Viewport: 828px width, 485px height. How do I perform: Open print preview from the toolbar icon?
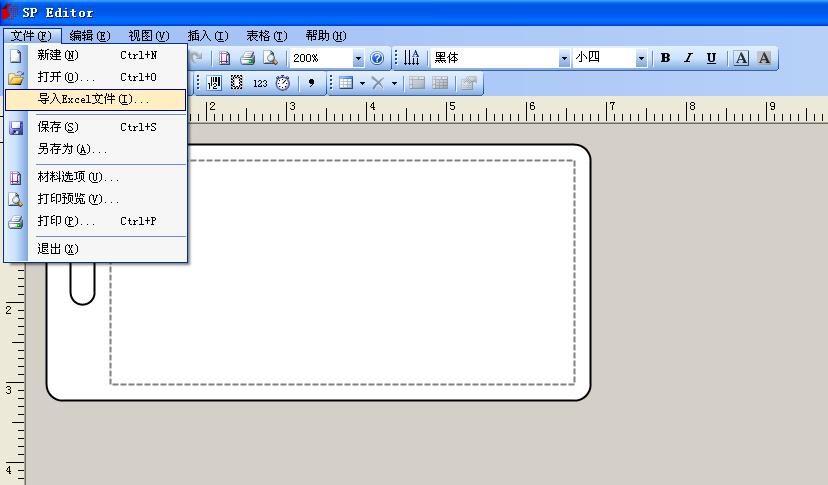270,58
